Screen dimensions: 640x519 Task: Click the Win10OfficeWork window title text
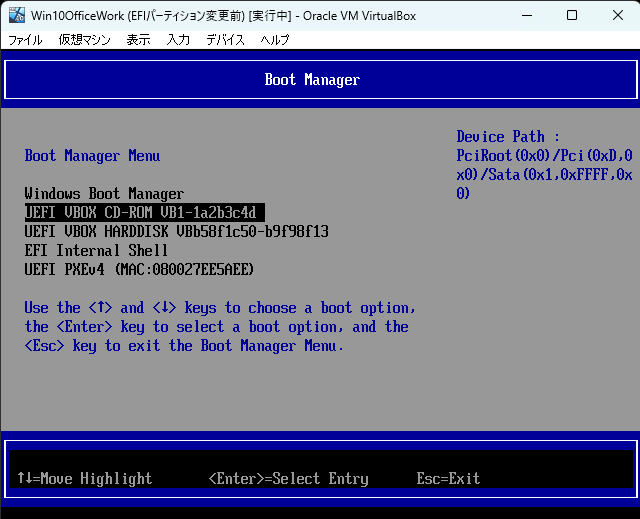pos(224,16)
